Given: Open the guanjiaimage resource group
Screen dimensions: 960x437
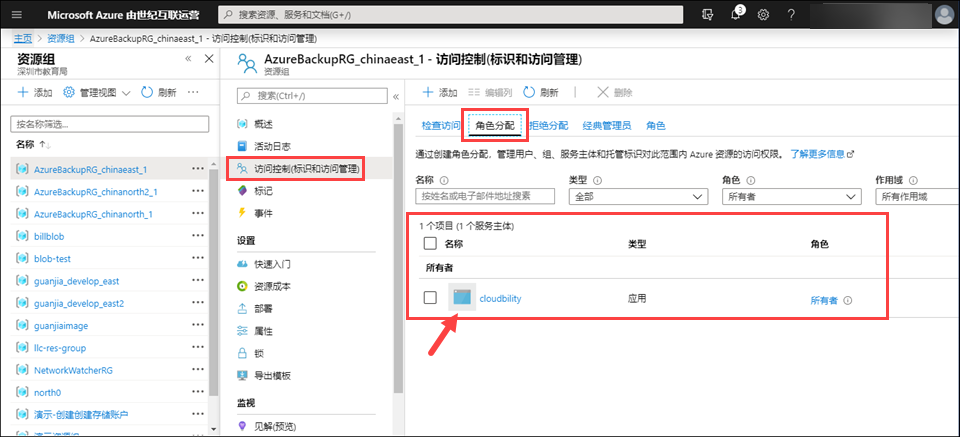Looking at the screenshot, I should 61,326.
